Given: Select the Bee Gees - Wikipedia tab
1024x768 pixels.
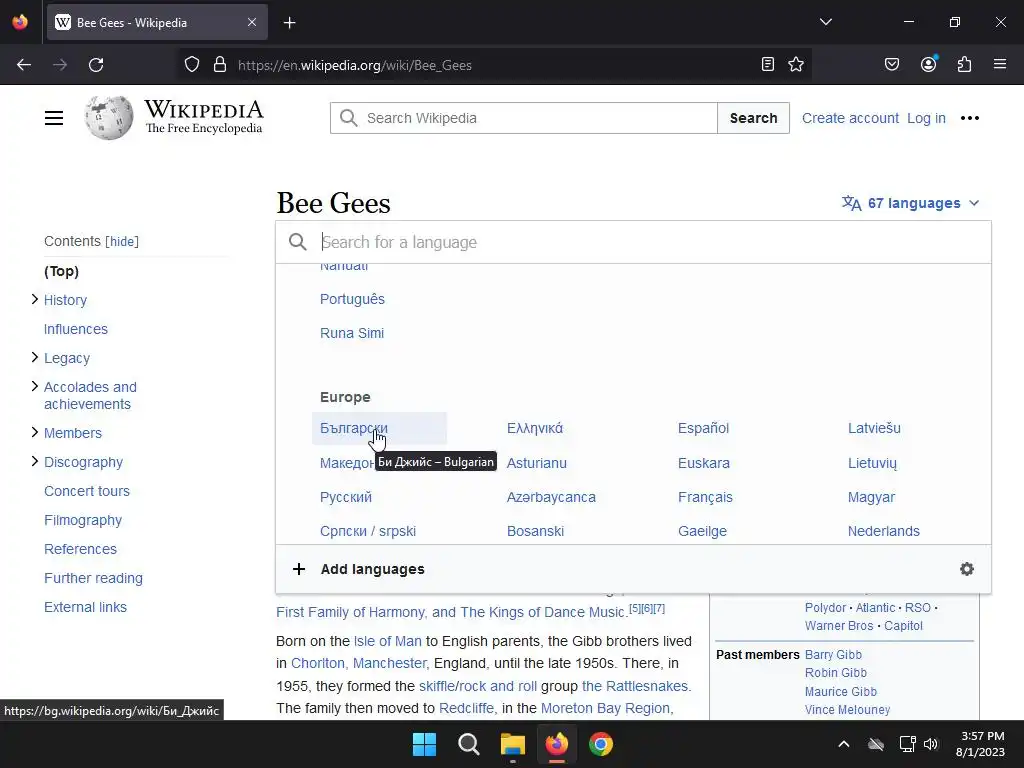Looking at the screenshot, I should click(157, 23).
